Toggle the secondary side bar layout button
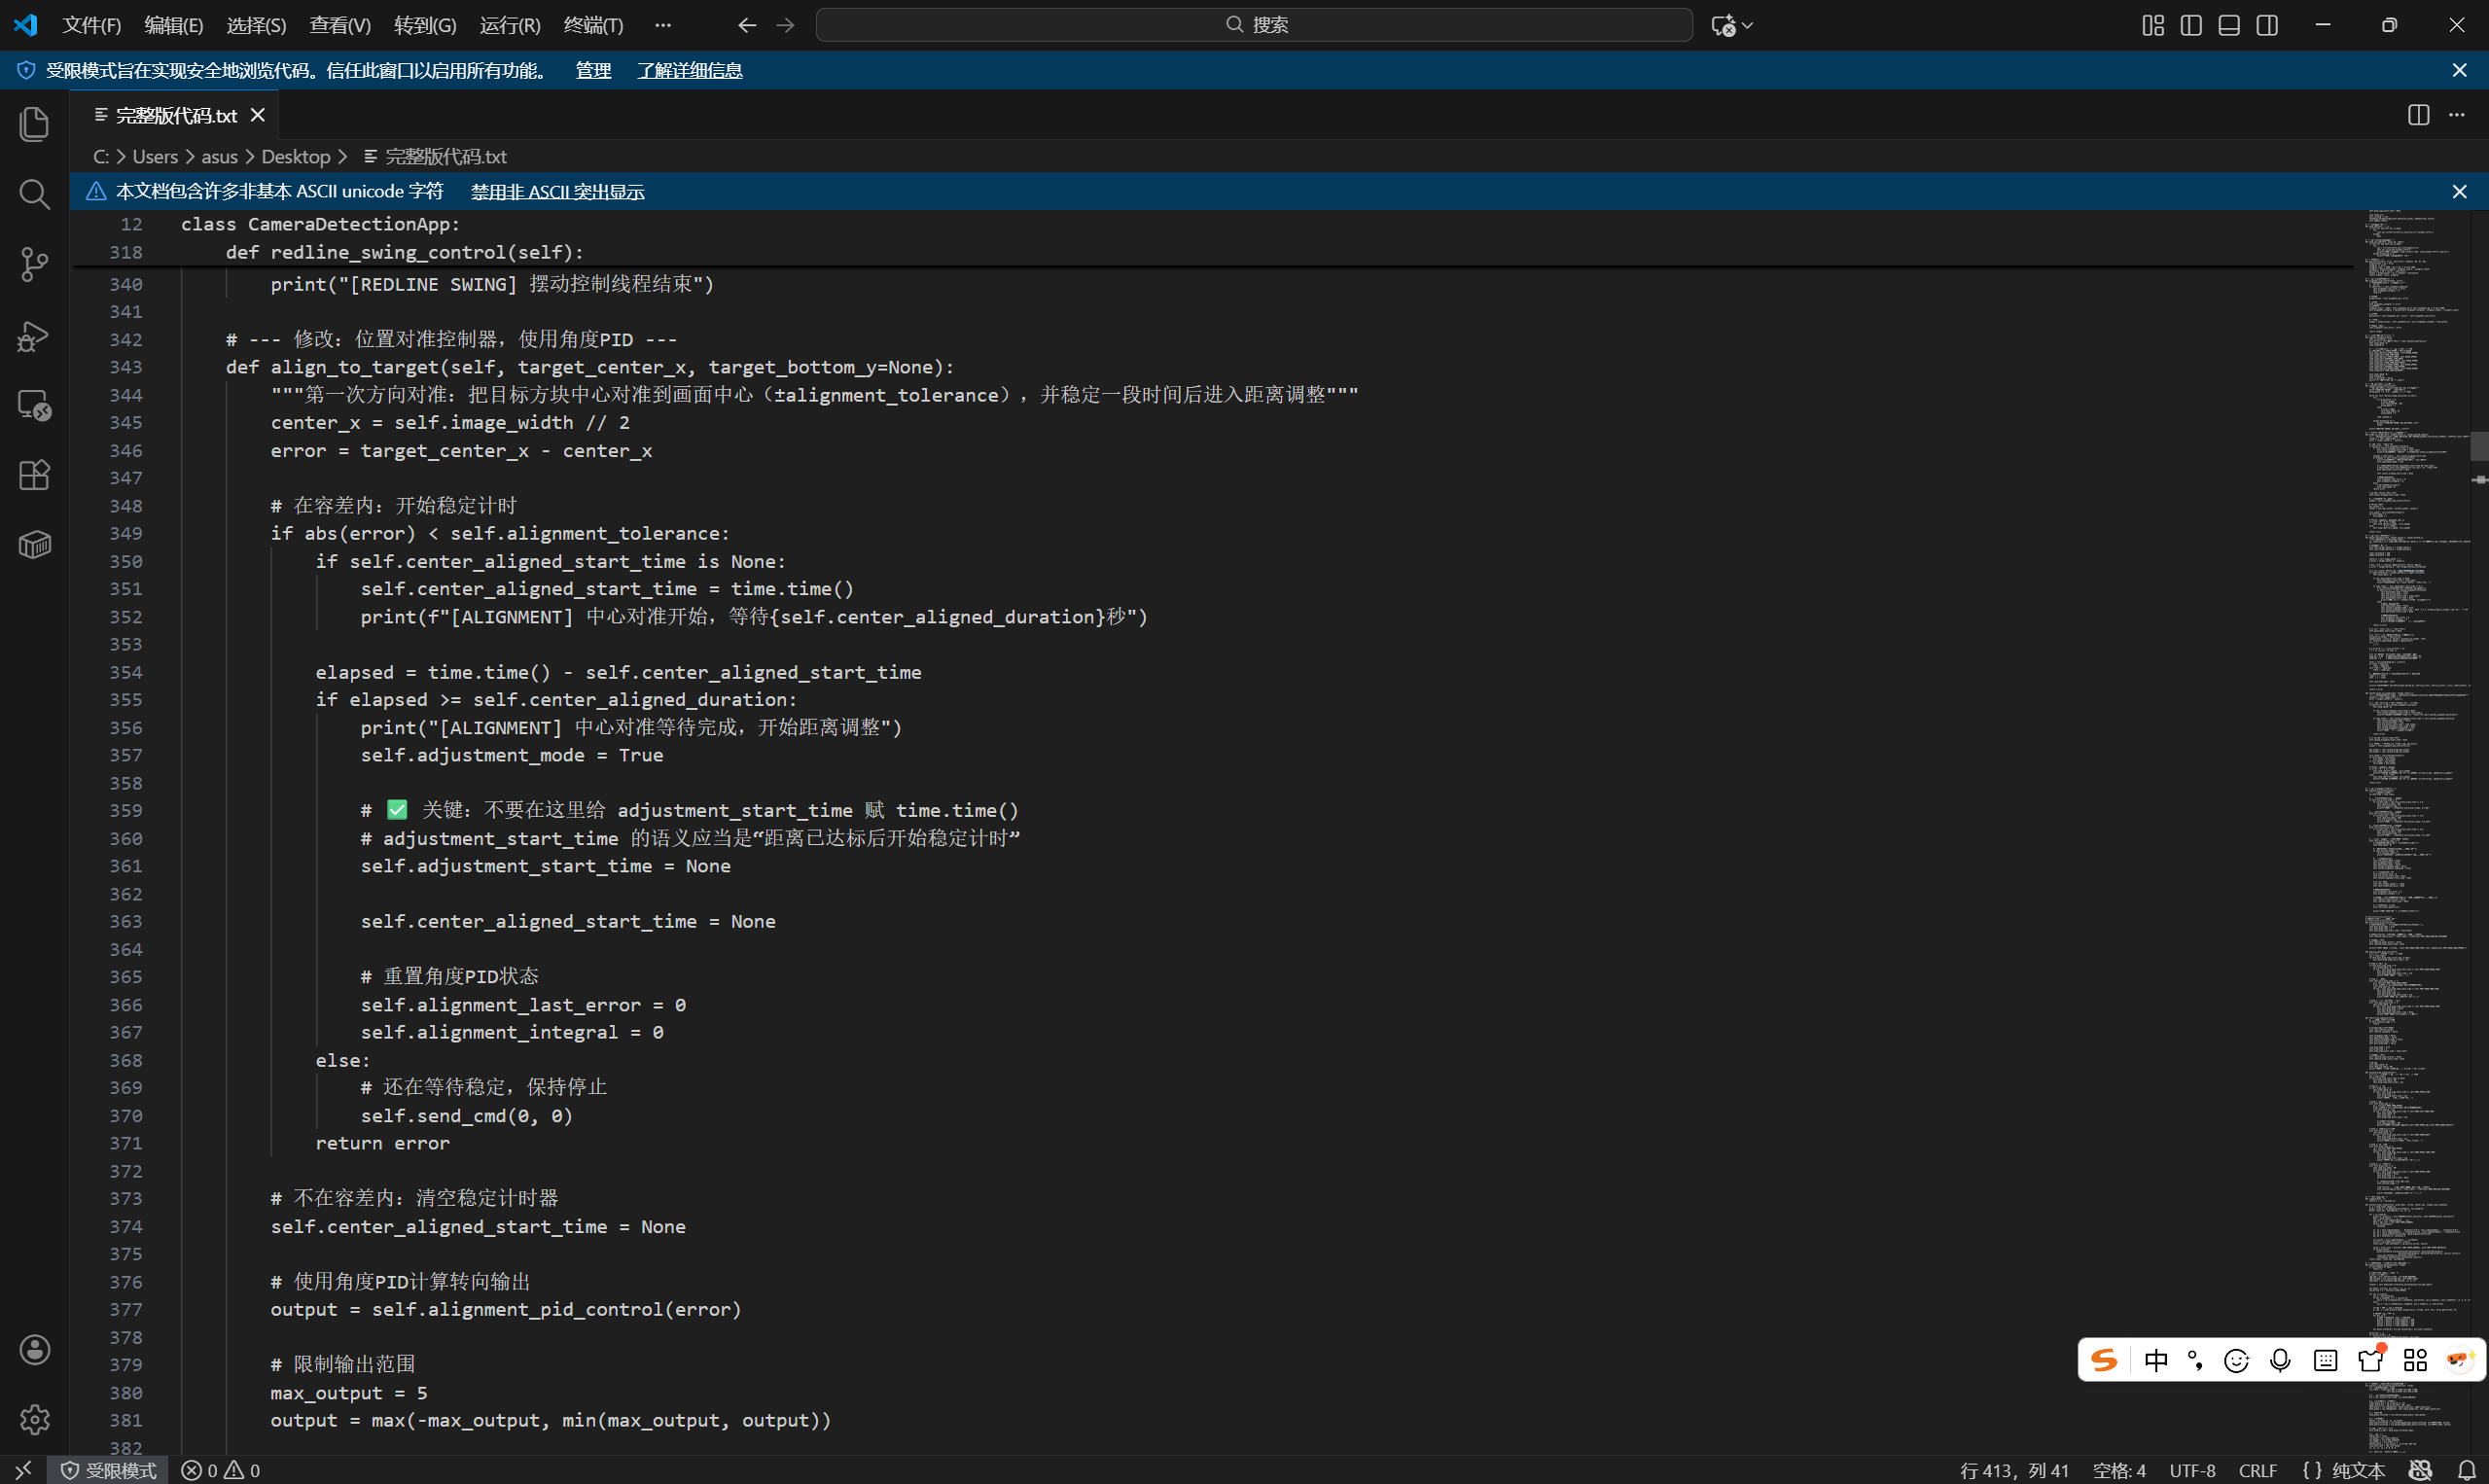Screen dimensions: 2489x1484 click(x=2267, y=25)
